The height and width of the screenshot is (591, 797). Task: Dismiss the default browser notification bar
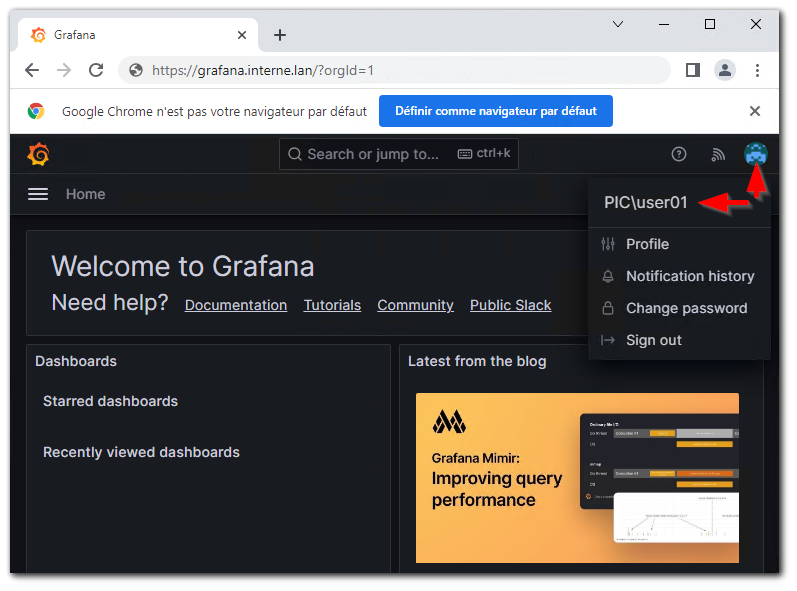755,111
